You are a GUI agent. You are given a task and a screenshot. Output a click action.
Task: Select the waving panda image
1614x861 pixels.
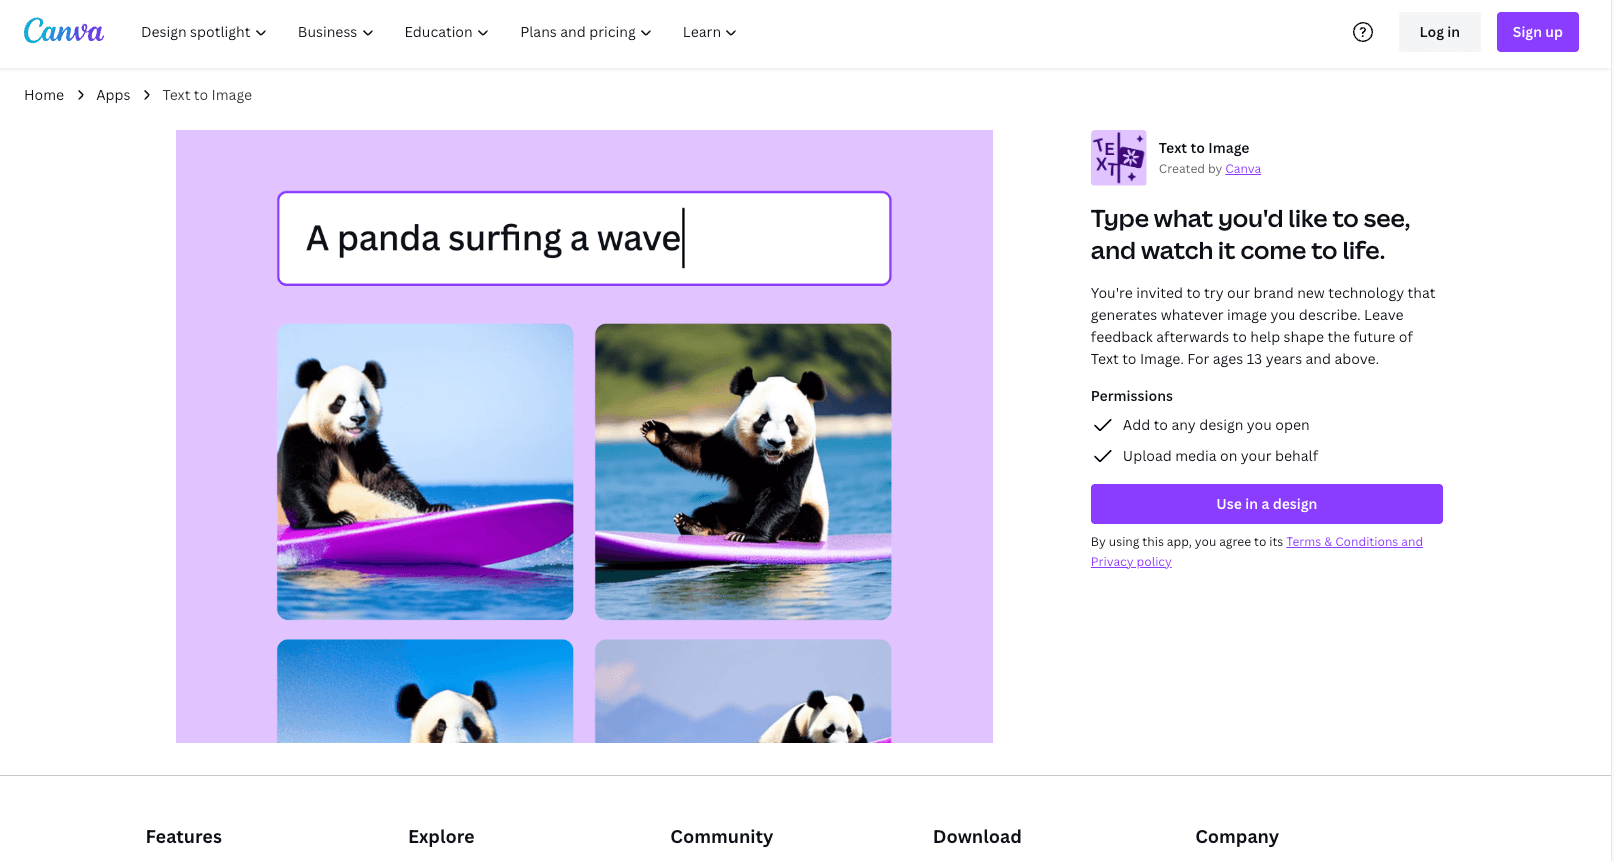tap(743, 471)
